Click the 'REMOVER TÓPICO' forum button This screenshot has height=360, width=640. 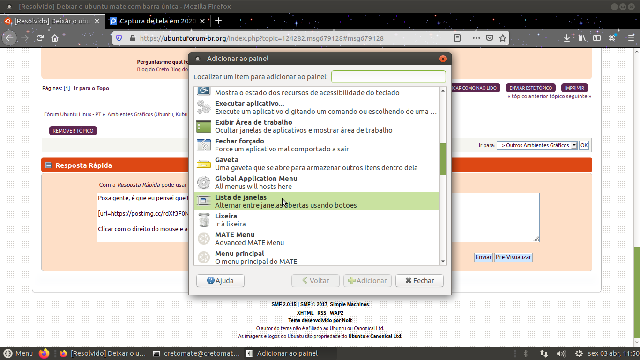coord(73,131)
